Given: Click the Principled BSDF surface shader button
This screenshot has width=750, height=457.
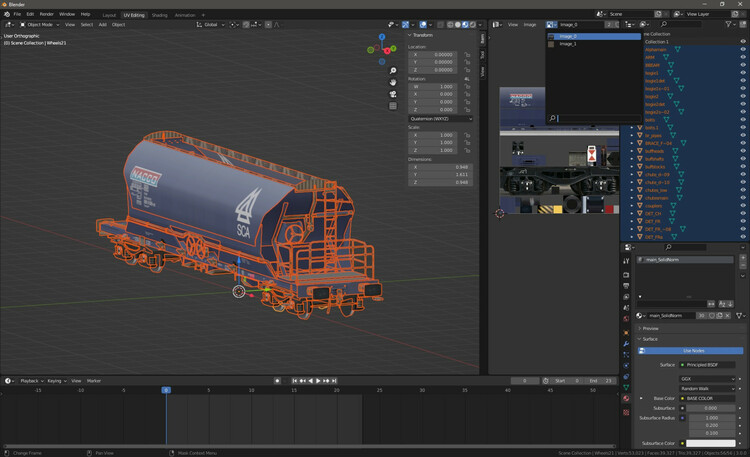Looking at the screenshot, I should click(x=707, y=365).
